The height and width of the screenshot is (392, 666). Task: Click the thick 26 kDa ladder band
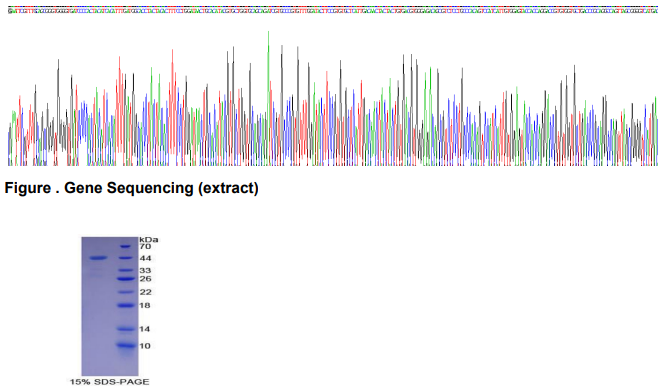click(x=126, y=279)
